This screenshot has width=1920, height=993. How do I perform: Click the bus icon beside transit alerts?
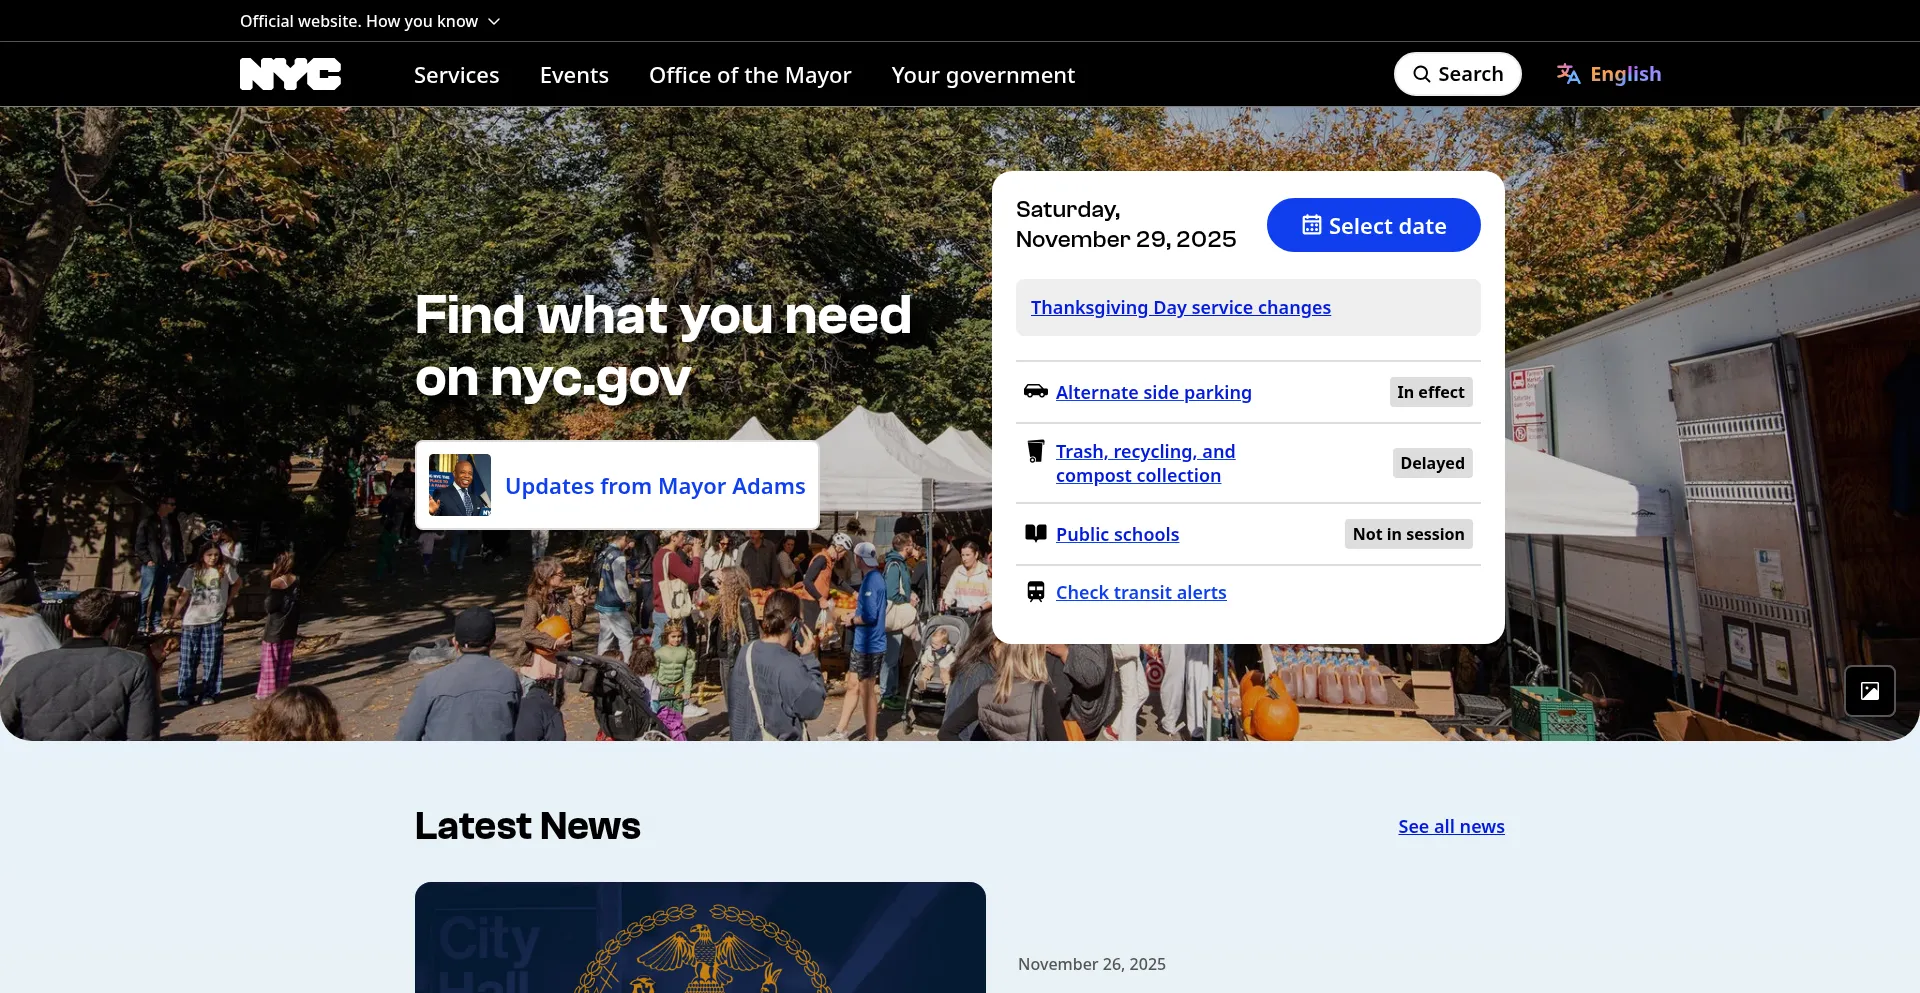(x=1035, y=592)
